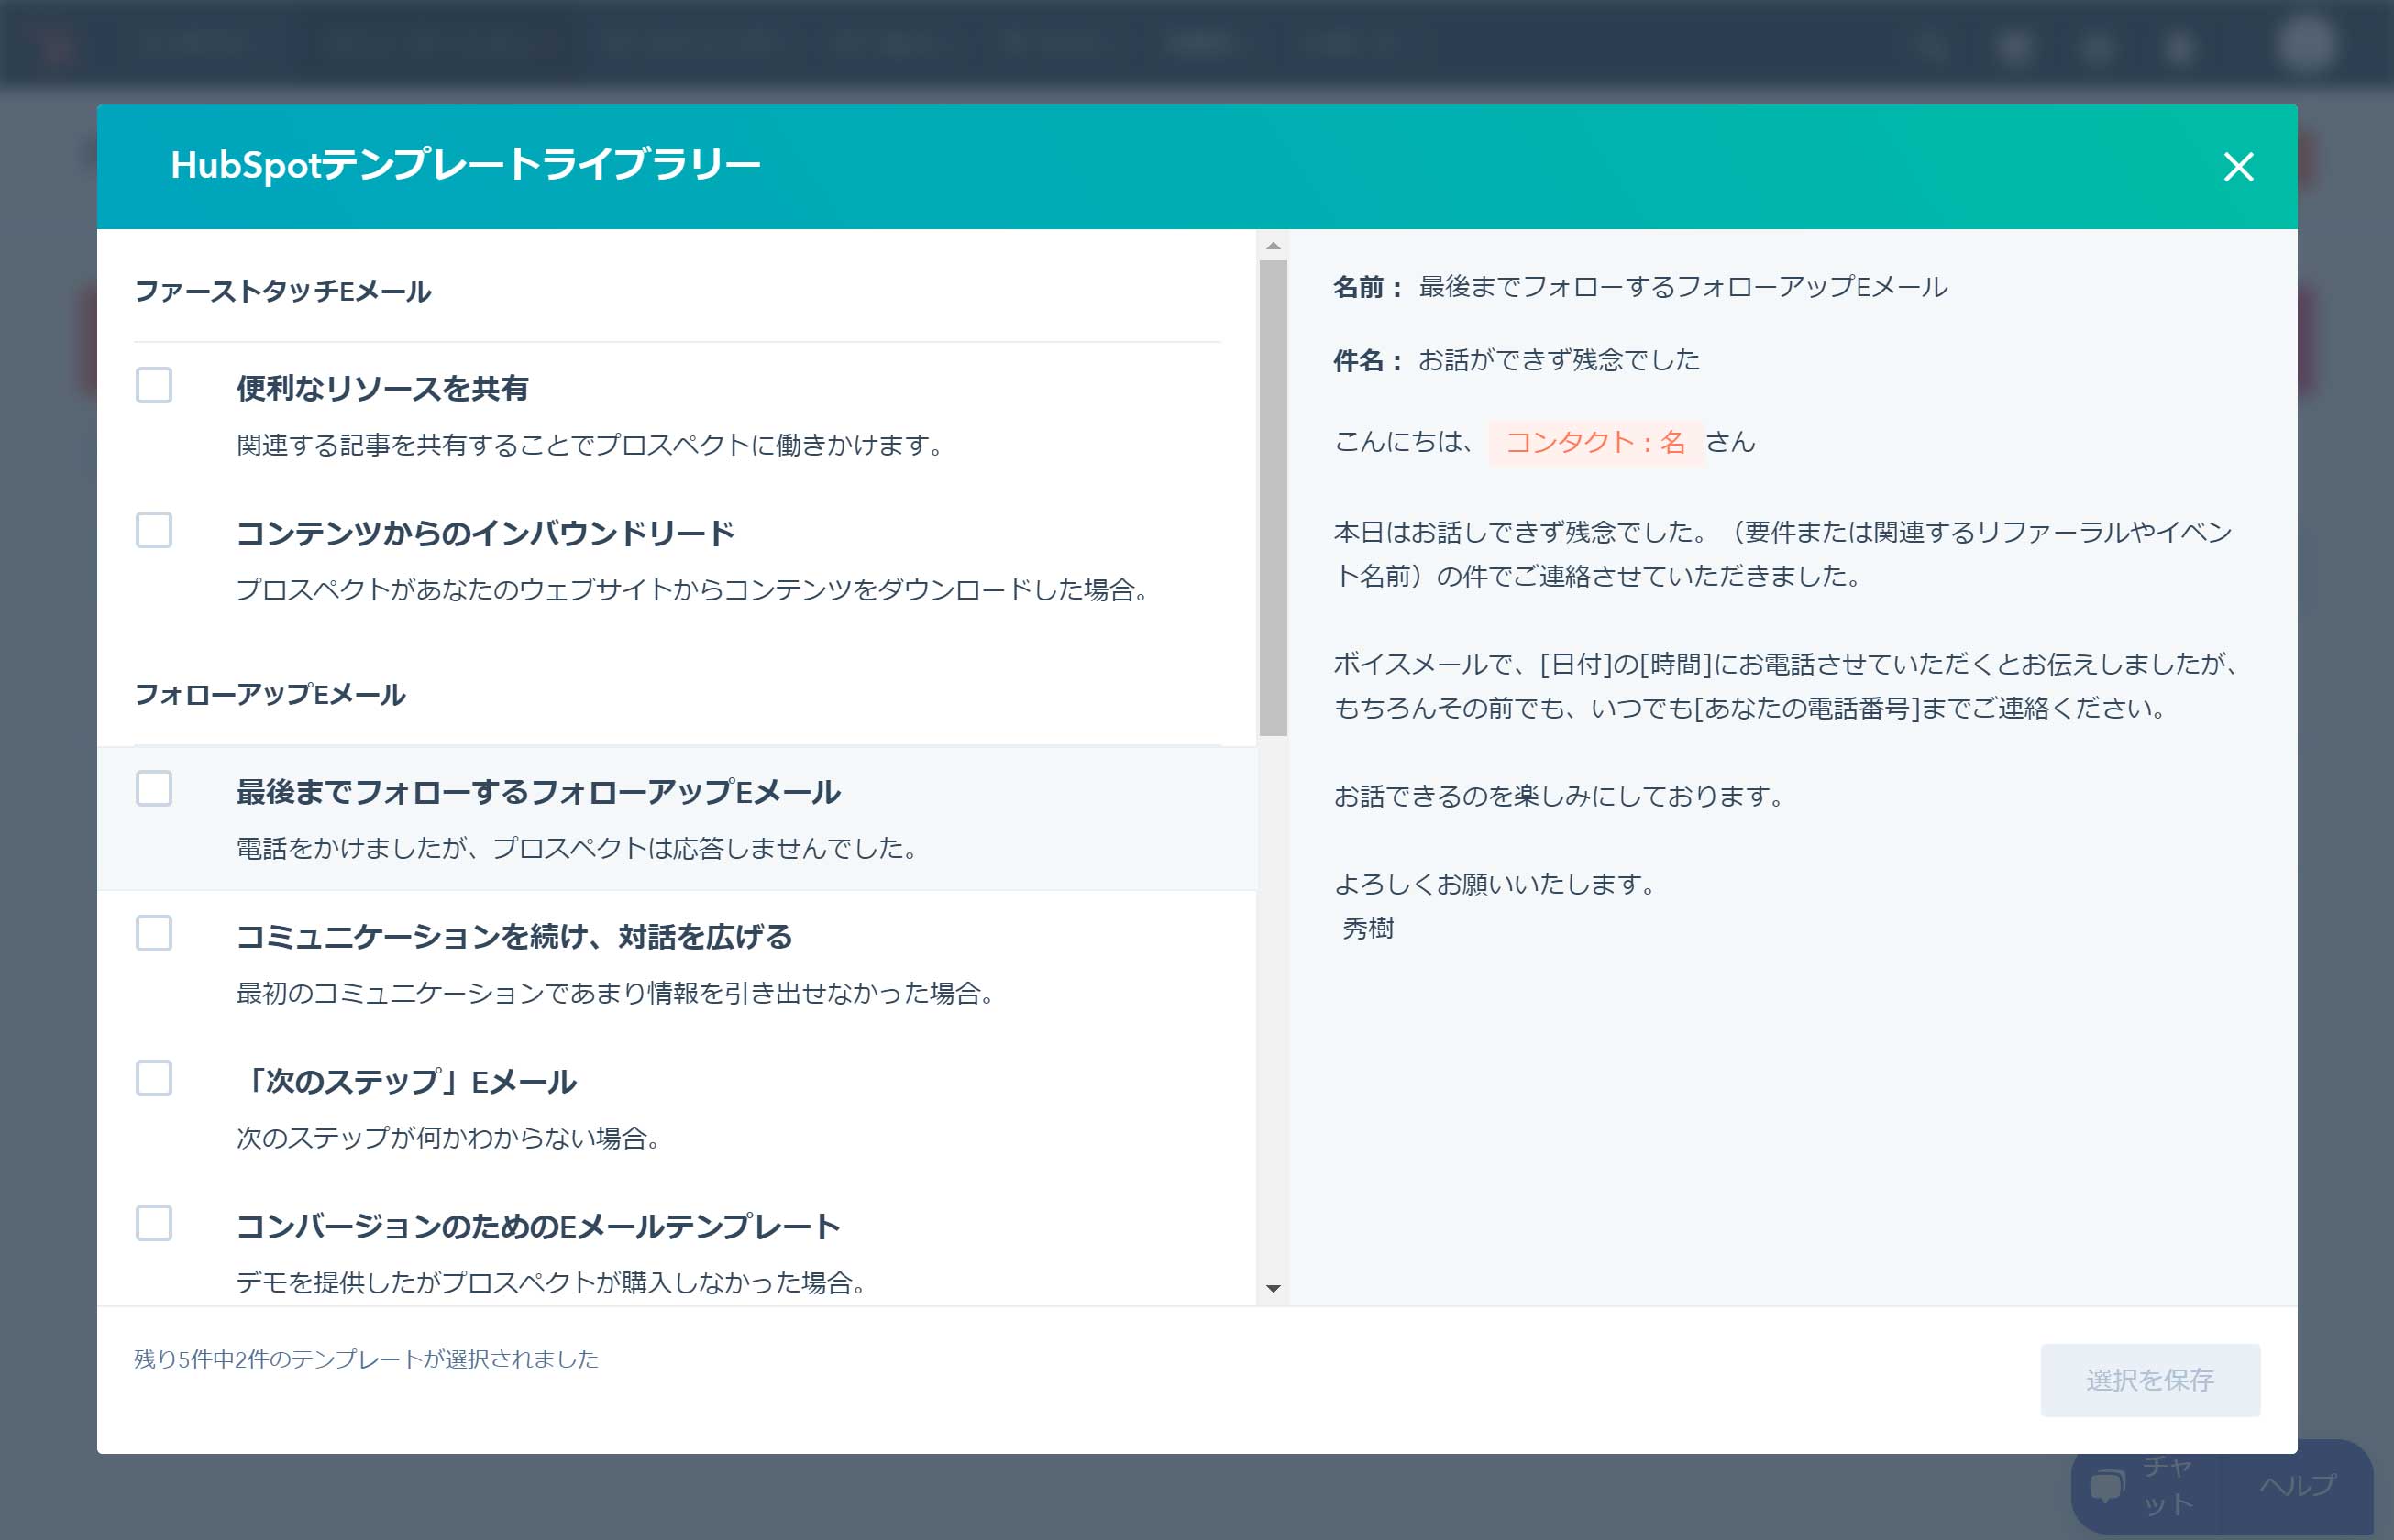Click the コンタクト：名 personalization token

coord(1595,442)
